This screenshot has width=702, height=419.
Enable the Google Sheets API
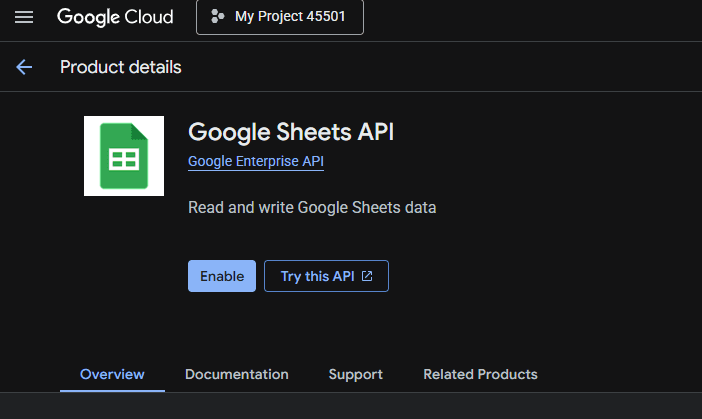pos(222,276)
